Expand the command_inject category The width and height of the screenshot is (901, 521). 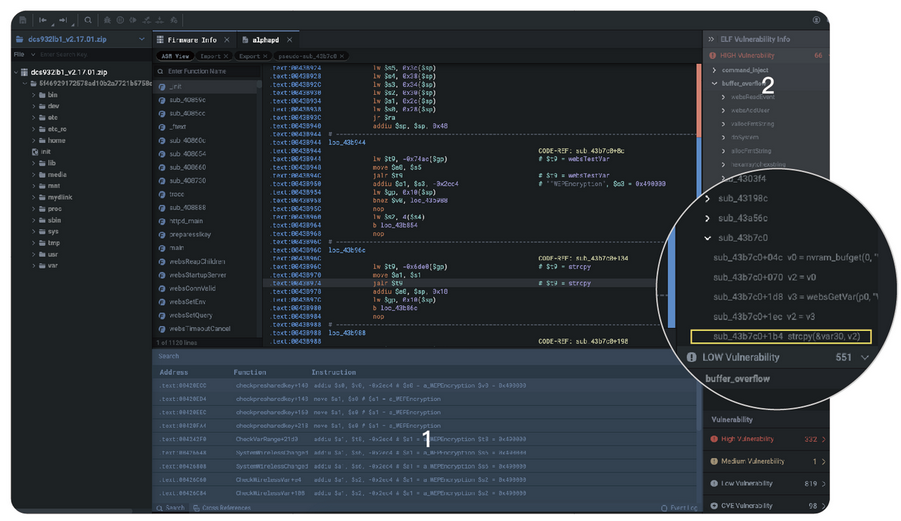tap(714, 70)
